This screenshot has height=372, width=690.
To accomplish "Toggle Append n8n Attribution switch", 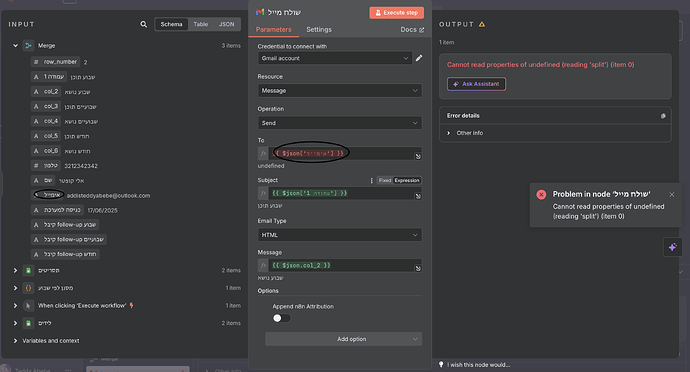I will pos(282,318).
